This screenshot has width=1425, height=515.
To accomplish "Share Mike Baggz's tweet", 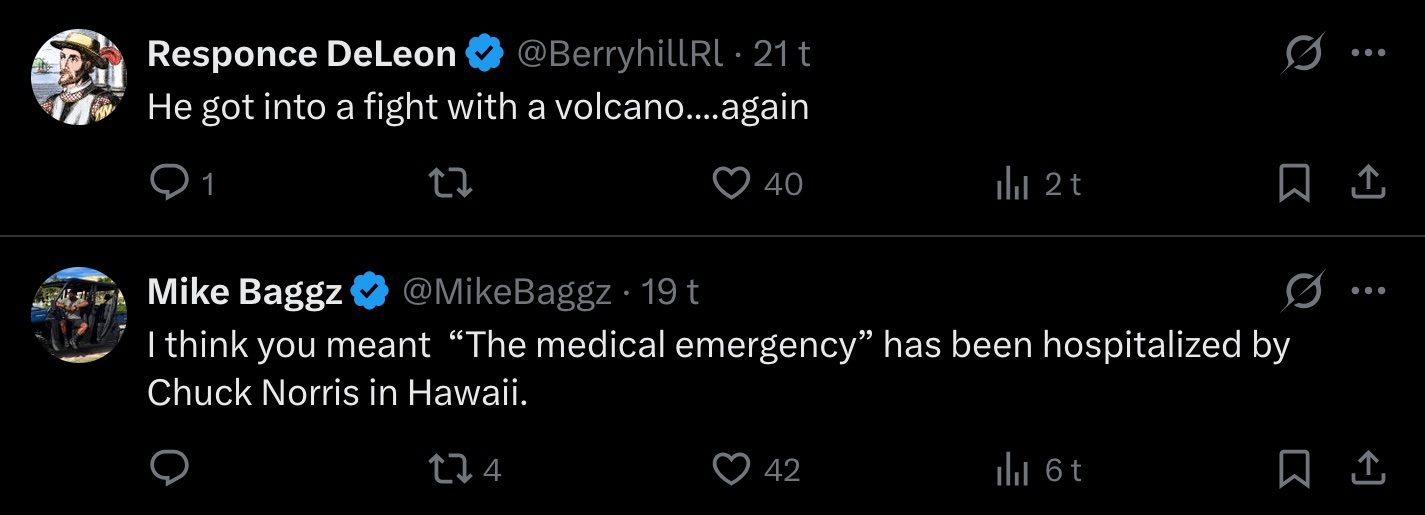I will pyautogui.click(x=1368, y=469).
